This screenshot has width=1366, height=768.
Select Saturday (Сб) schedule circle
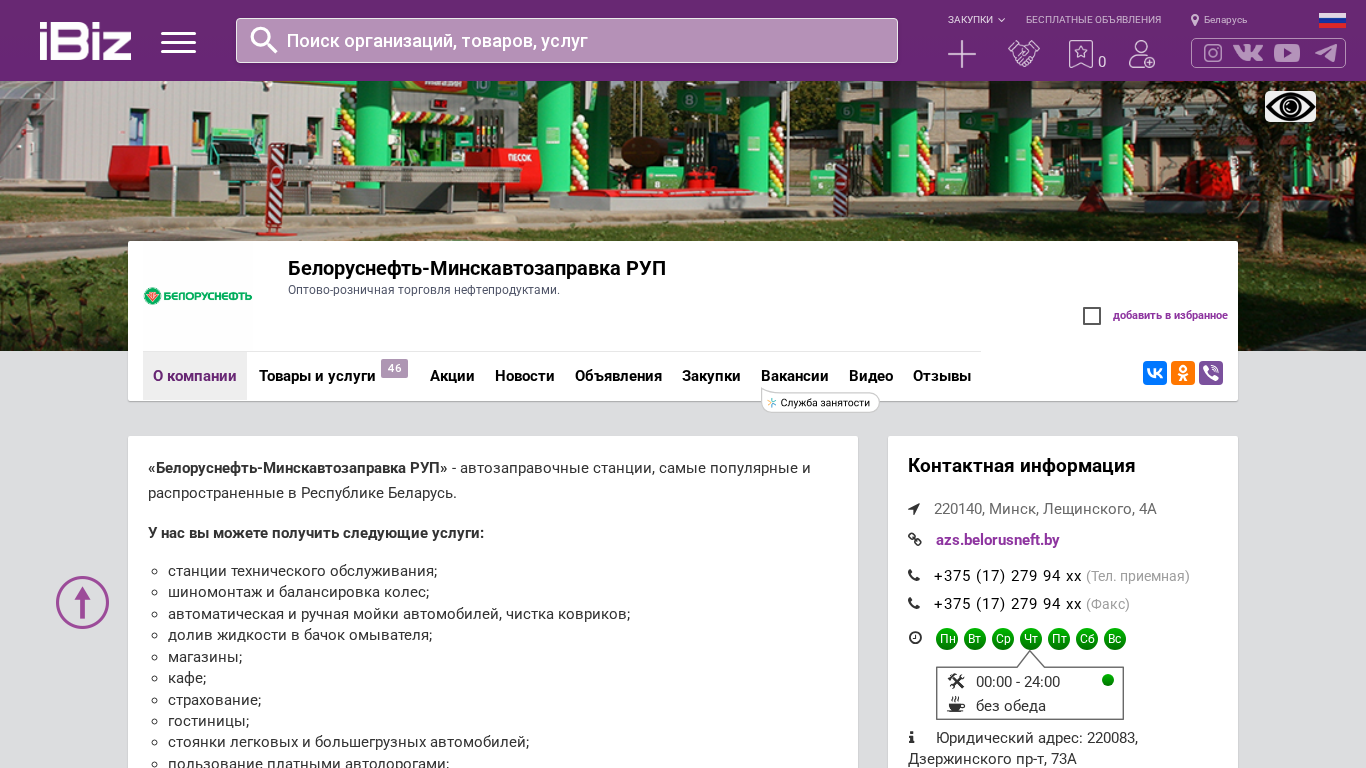[1087, 639]
